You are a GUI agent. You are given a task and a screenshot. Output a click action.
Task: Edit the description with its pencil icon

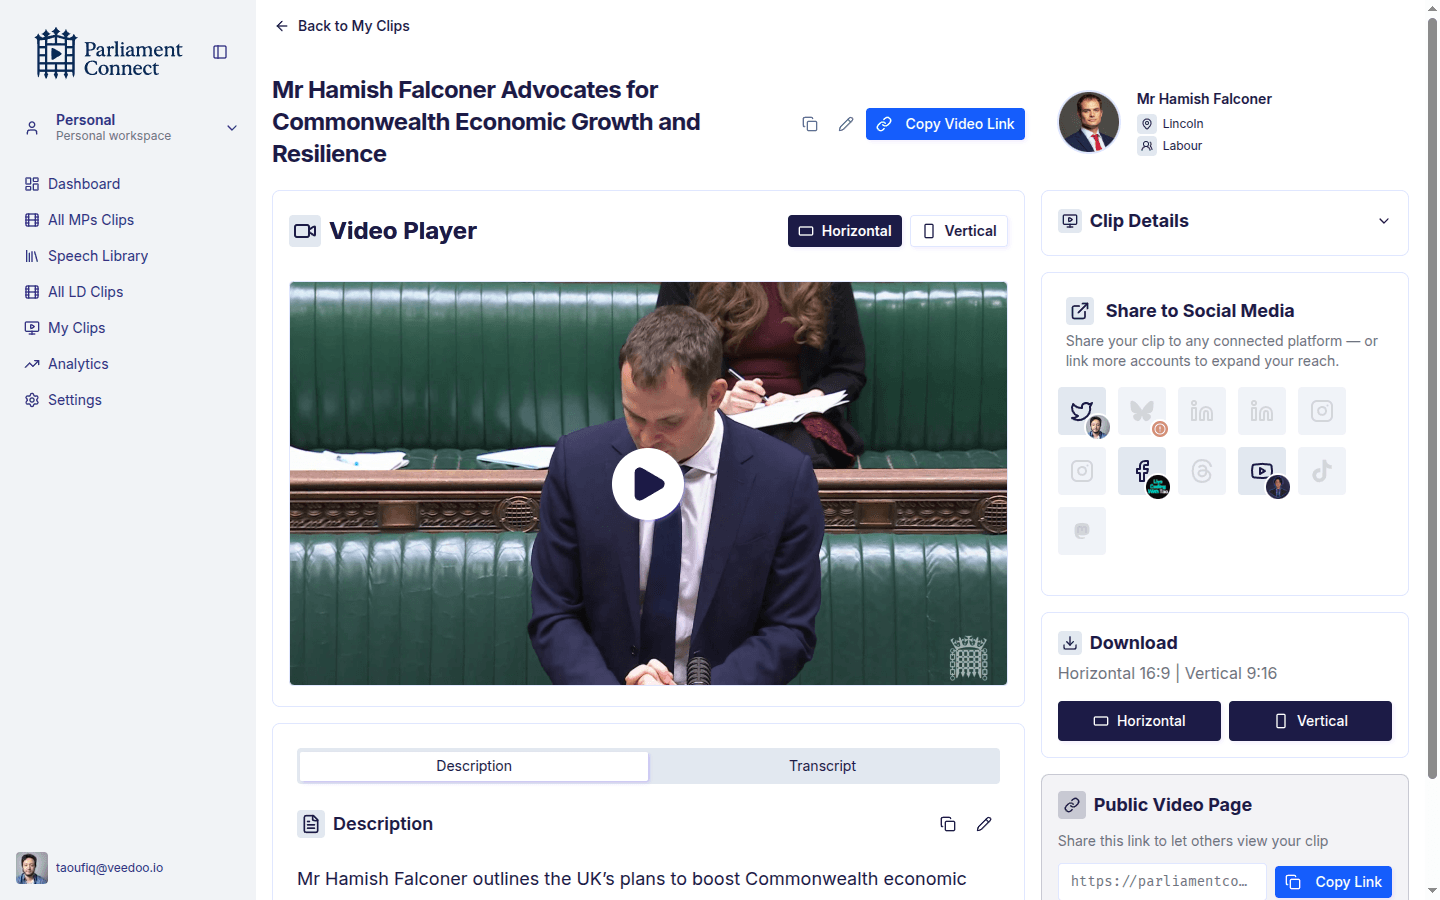tap(984, 824)
